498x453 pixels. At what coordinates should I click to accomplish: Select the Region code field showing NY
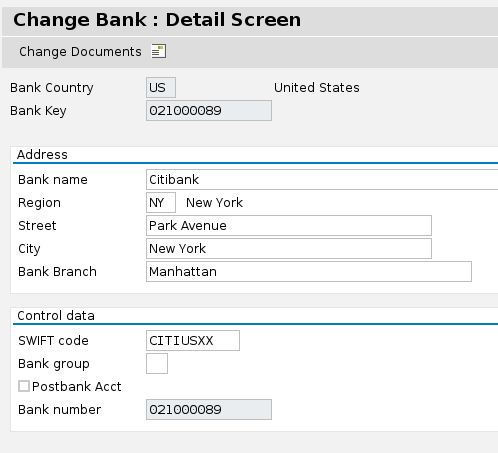[x=161, y=203]
